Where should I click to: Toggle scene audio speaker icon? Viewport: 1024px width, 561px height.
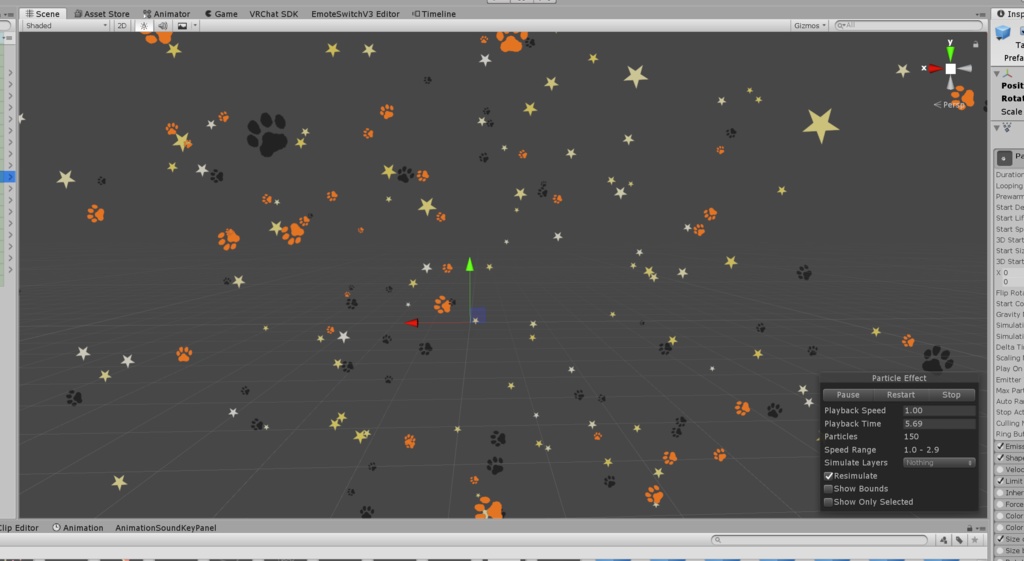point(163,25)
